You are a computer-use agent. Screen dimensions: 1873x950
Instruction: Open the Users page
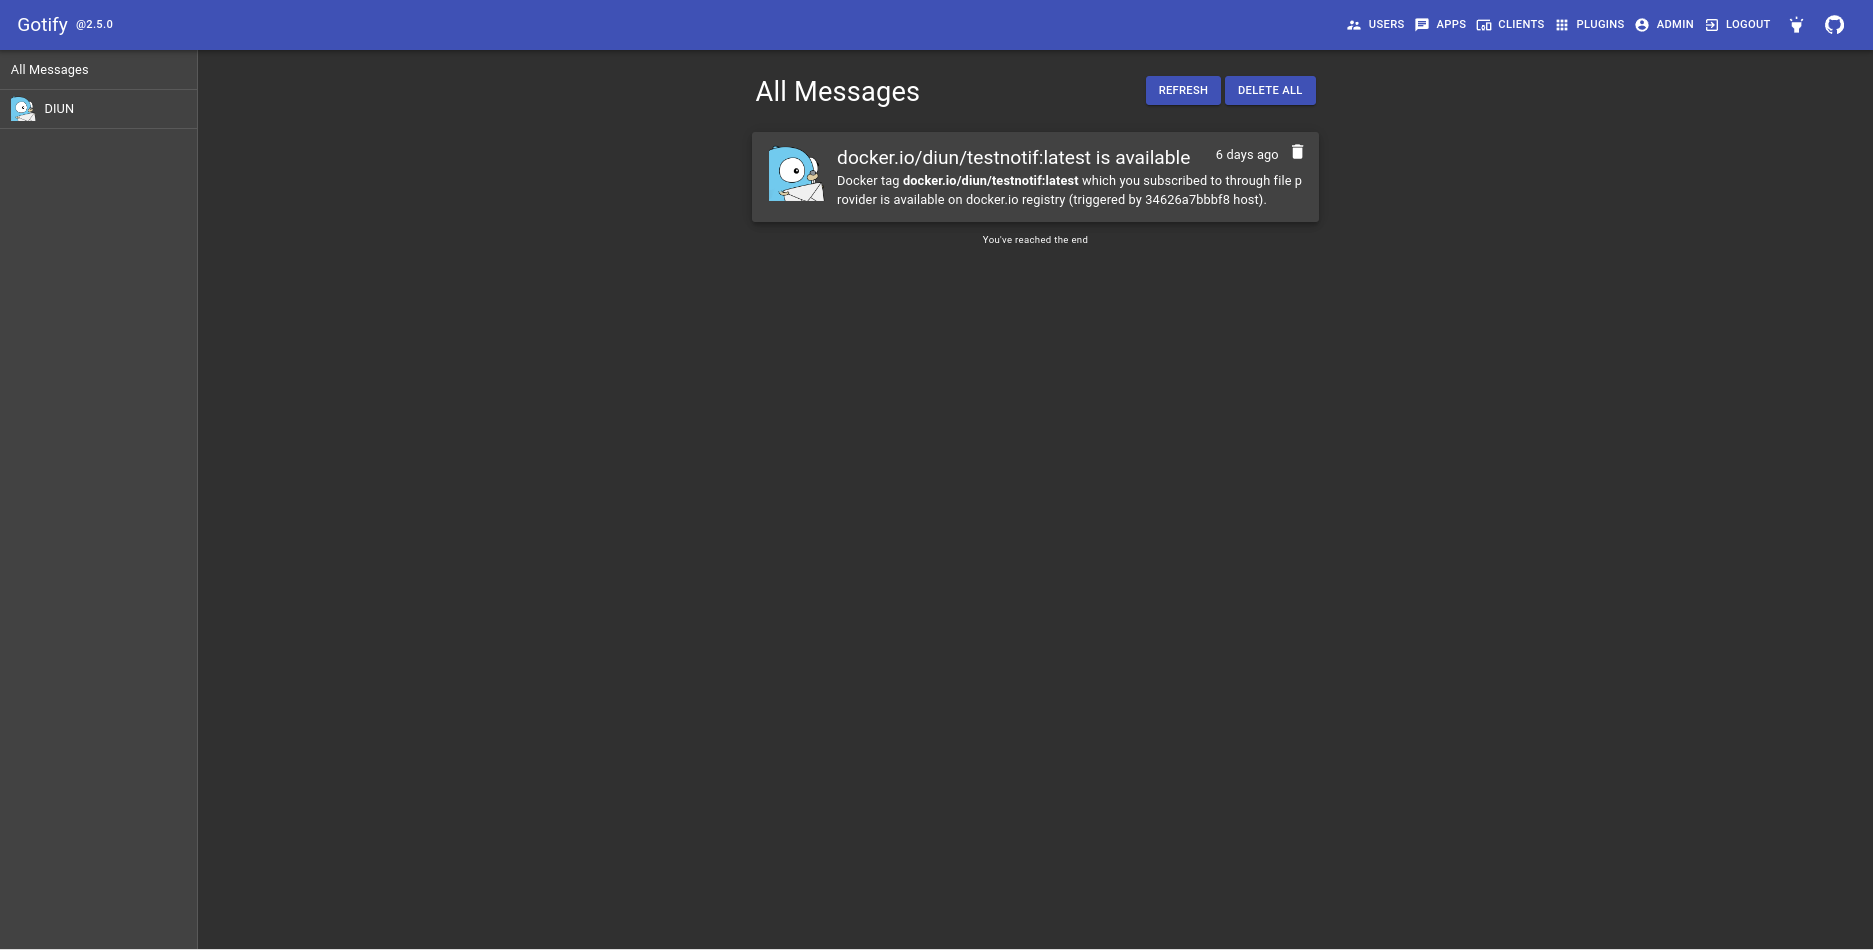(x=1375, y=25)
